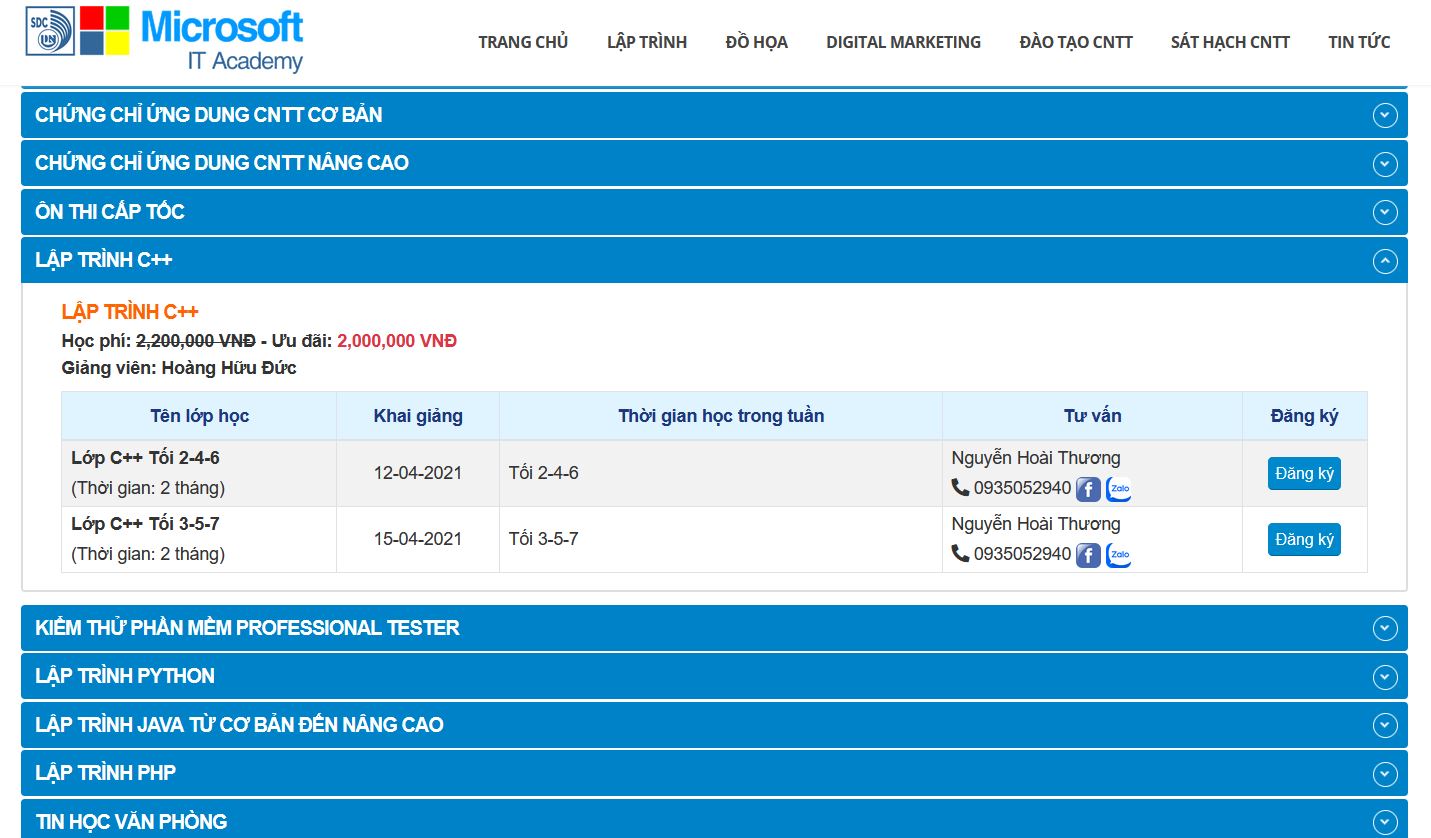1431x838 pixels.
Task: Click Nguyễn Hoài Thương in Tối 2-4-6 row
Action: point(1036,458)
